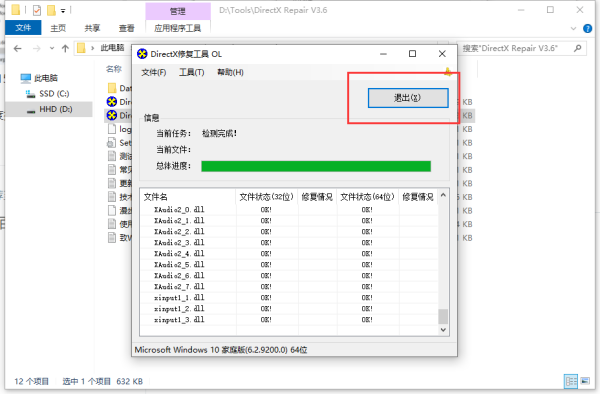600x394 pixels.
Task: Open the 工具(T) menu in DirectX tool
Action: point(192,72)
